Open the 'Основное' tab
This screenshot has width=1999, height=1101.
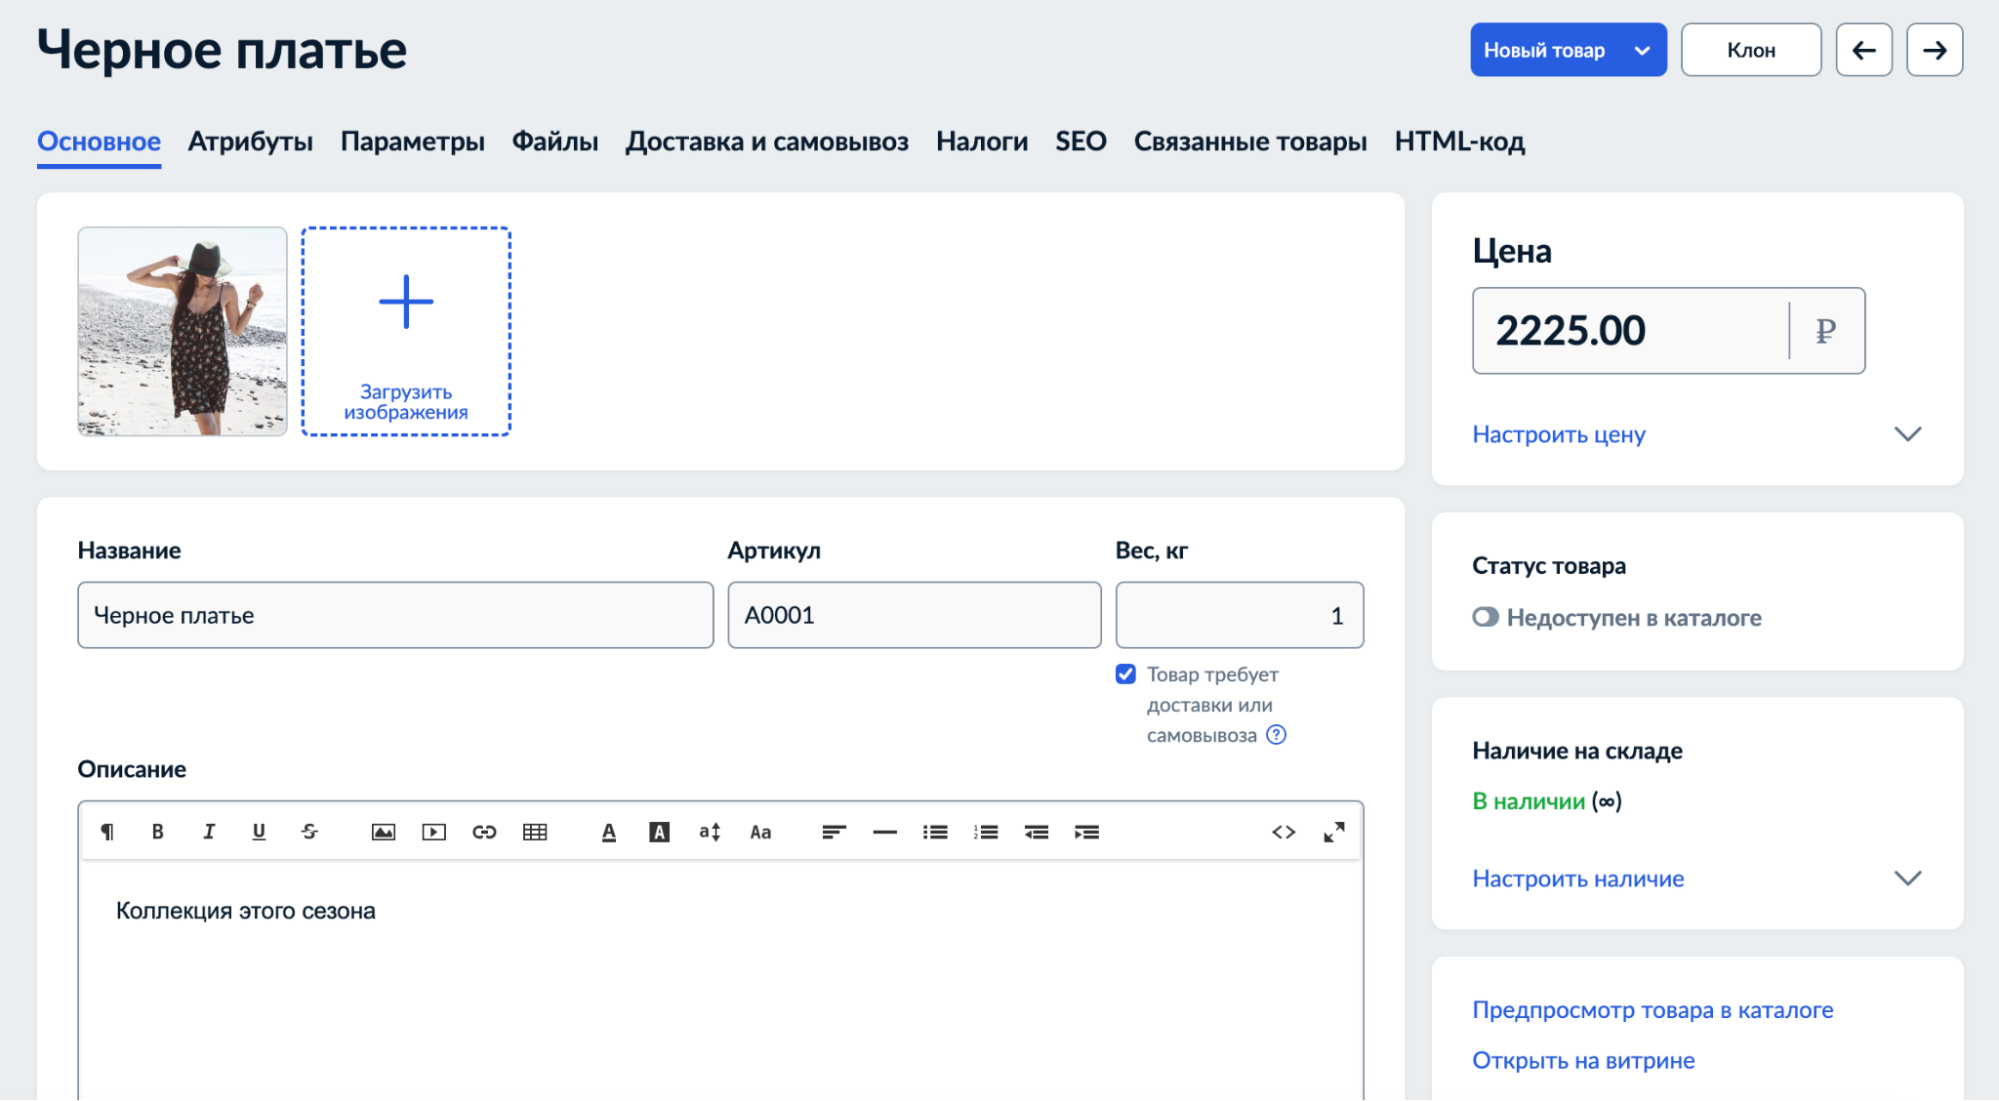[x=99, y=142]
